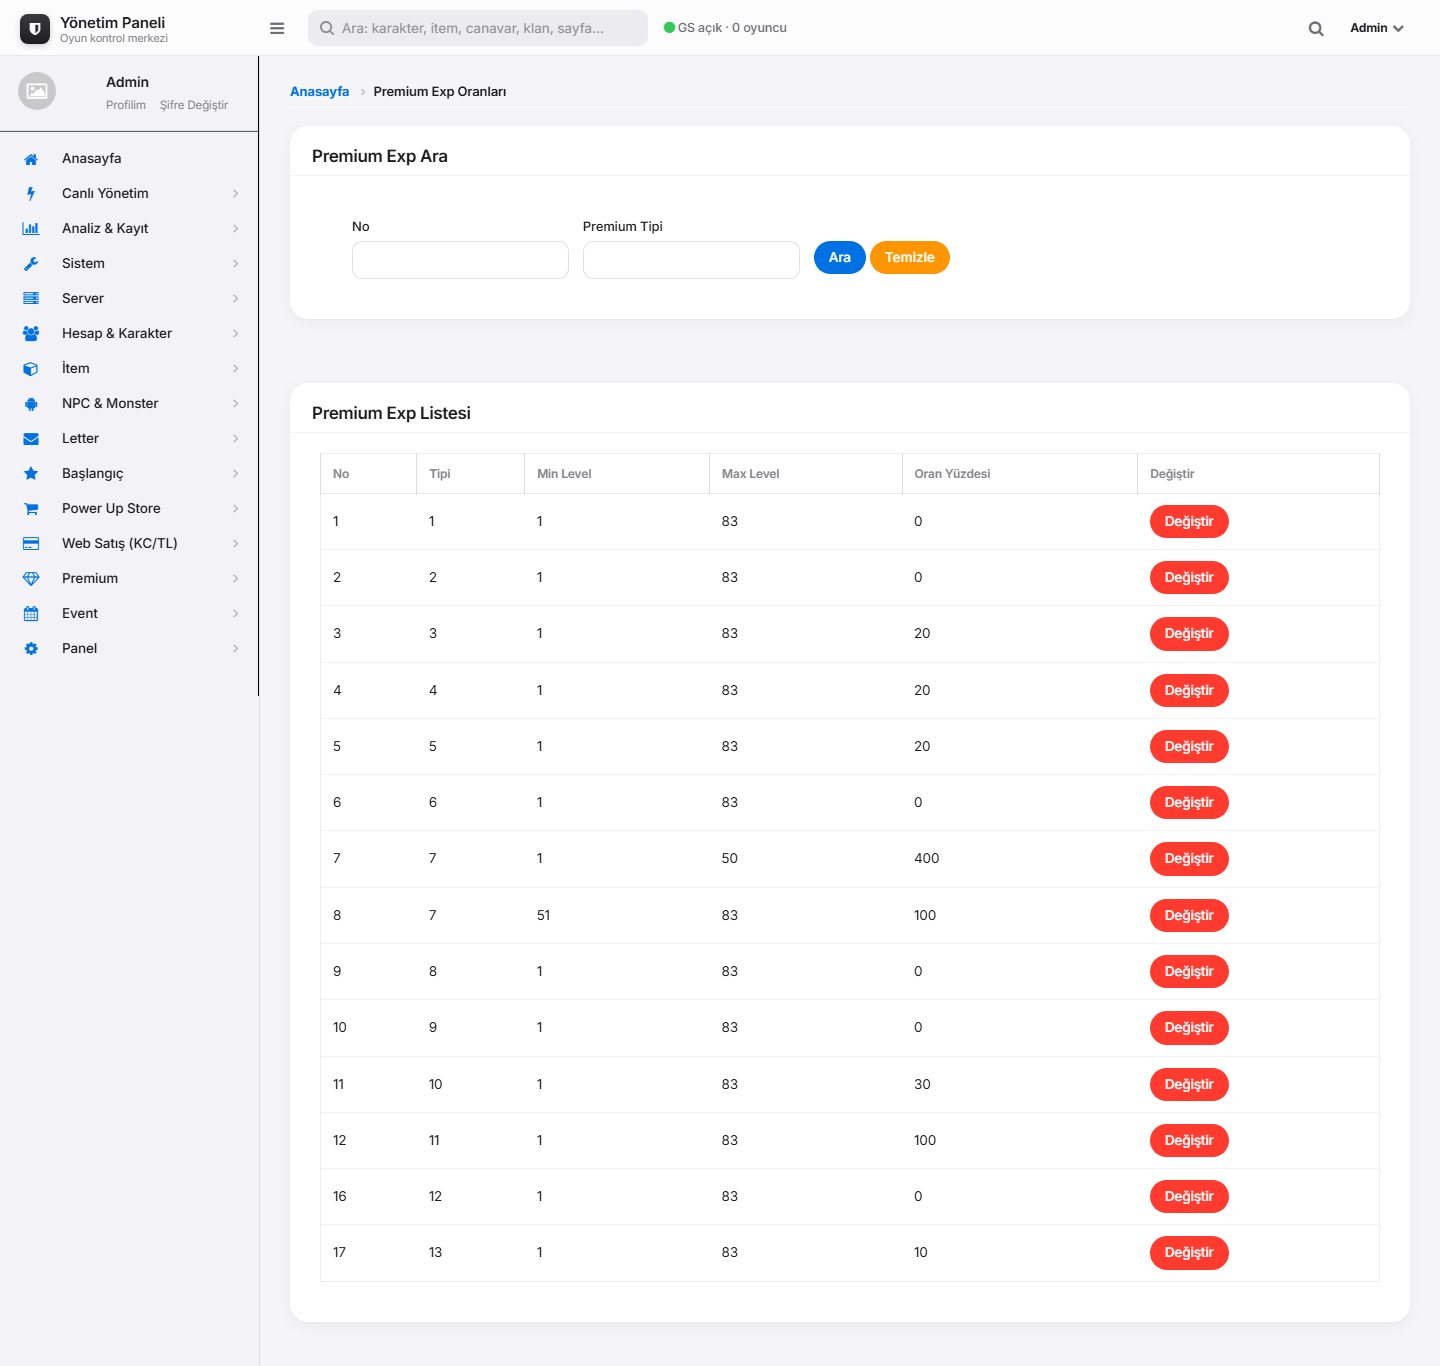This screenshot has width=1440, height=1366.
Task: Click the Analiz & Kayıt chart icon
Action: (x=31, y=229)
